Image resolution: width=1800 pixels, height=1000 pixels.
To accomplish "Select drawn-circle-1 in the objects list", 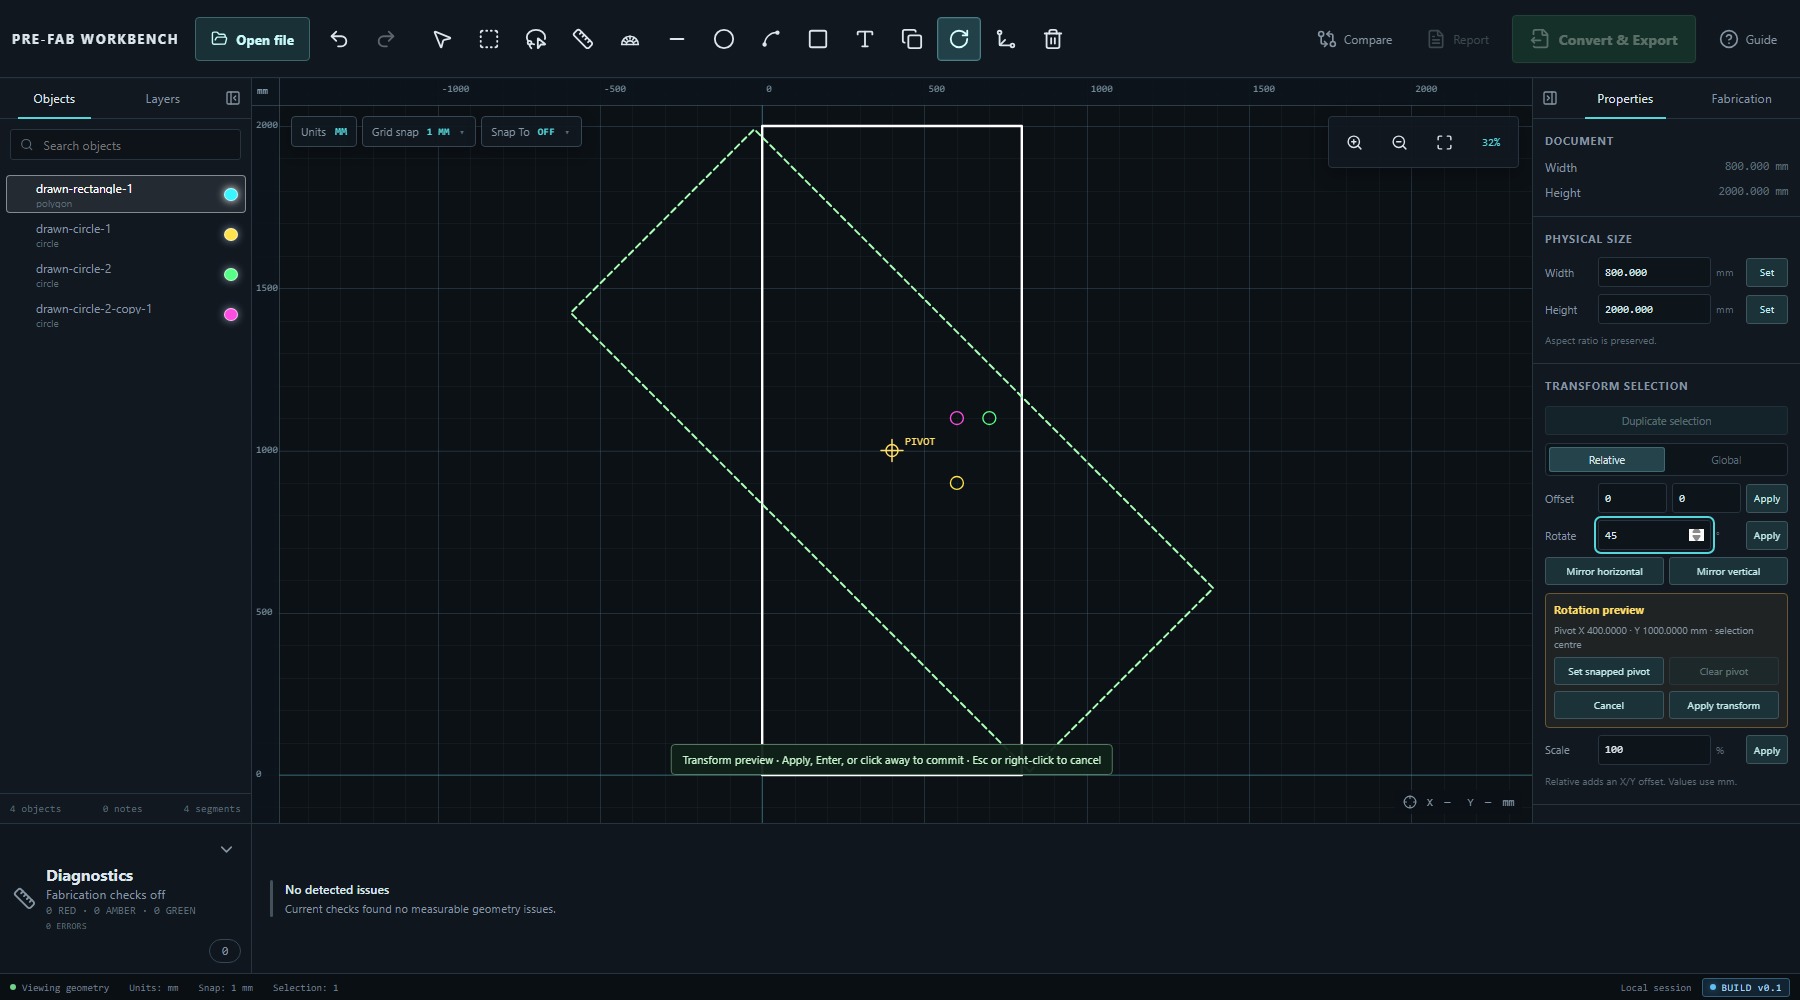I will pos(126,235).
